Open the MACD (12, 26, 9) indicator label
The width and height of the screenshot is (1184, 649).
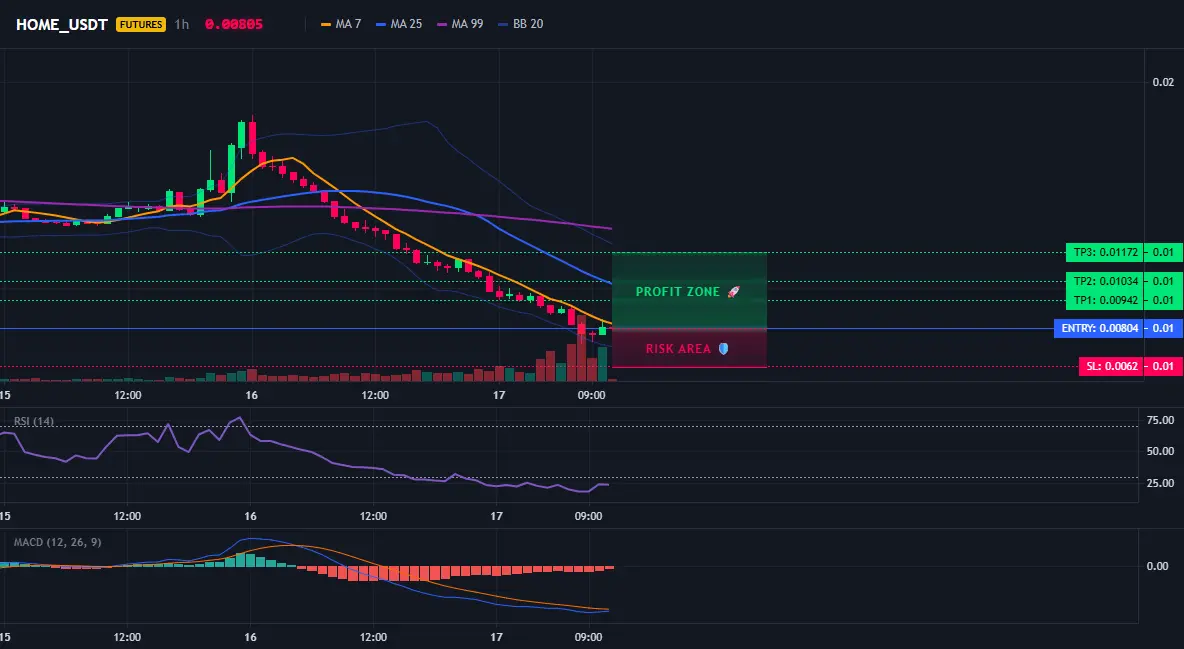(57, 542)
